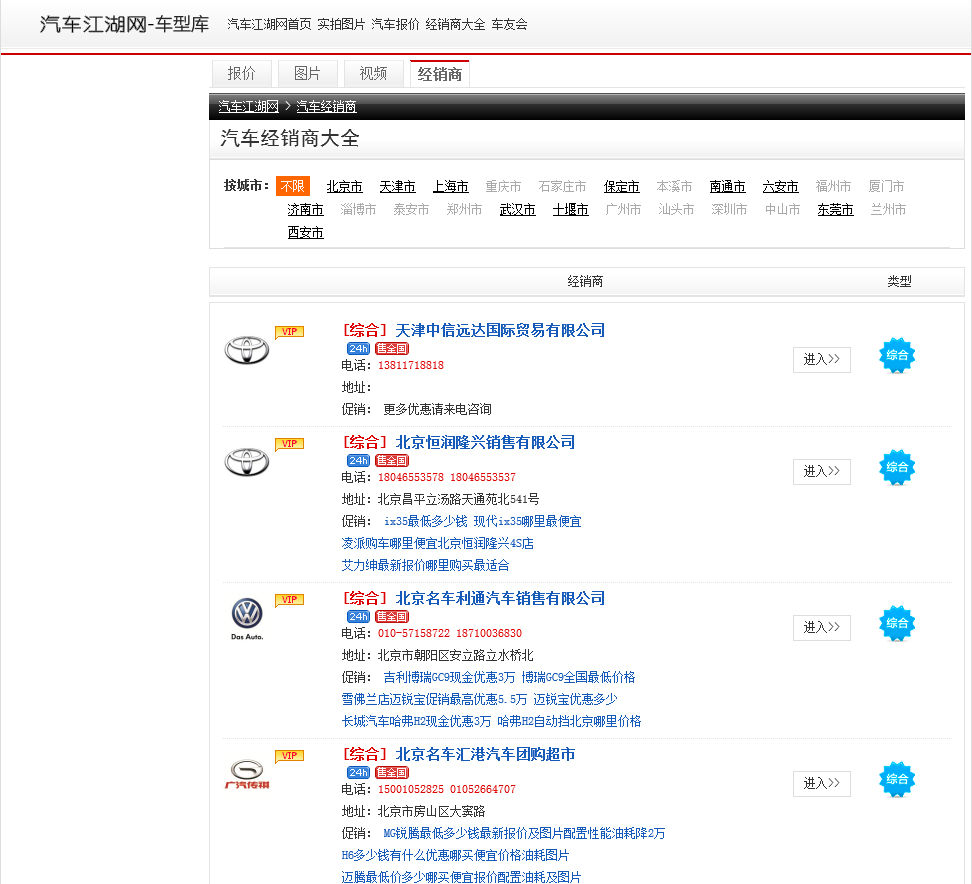Image resolution: width=972 pixels, height=884 pixels.
Task: Open promo H6多少钱有什么优惠哪买便宜
Action: click(455, 855)
